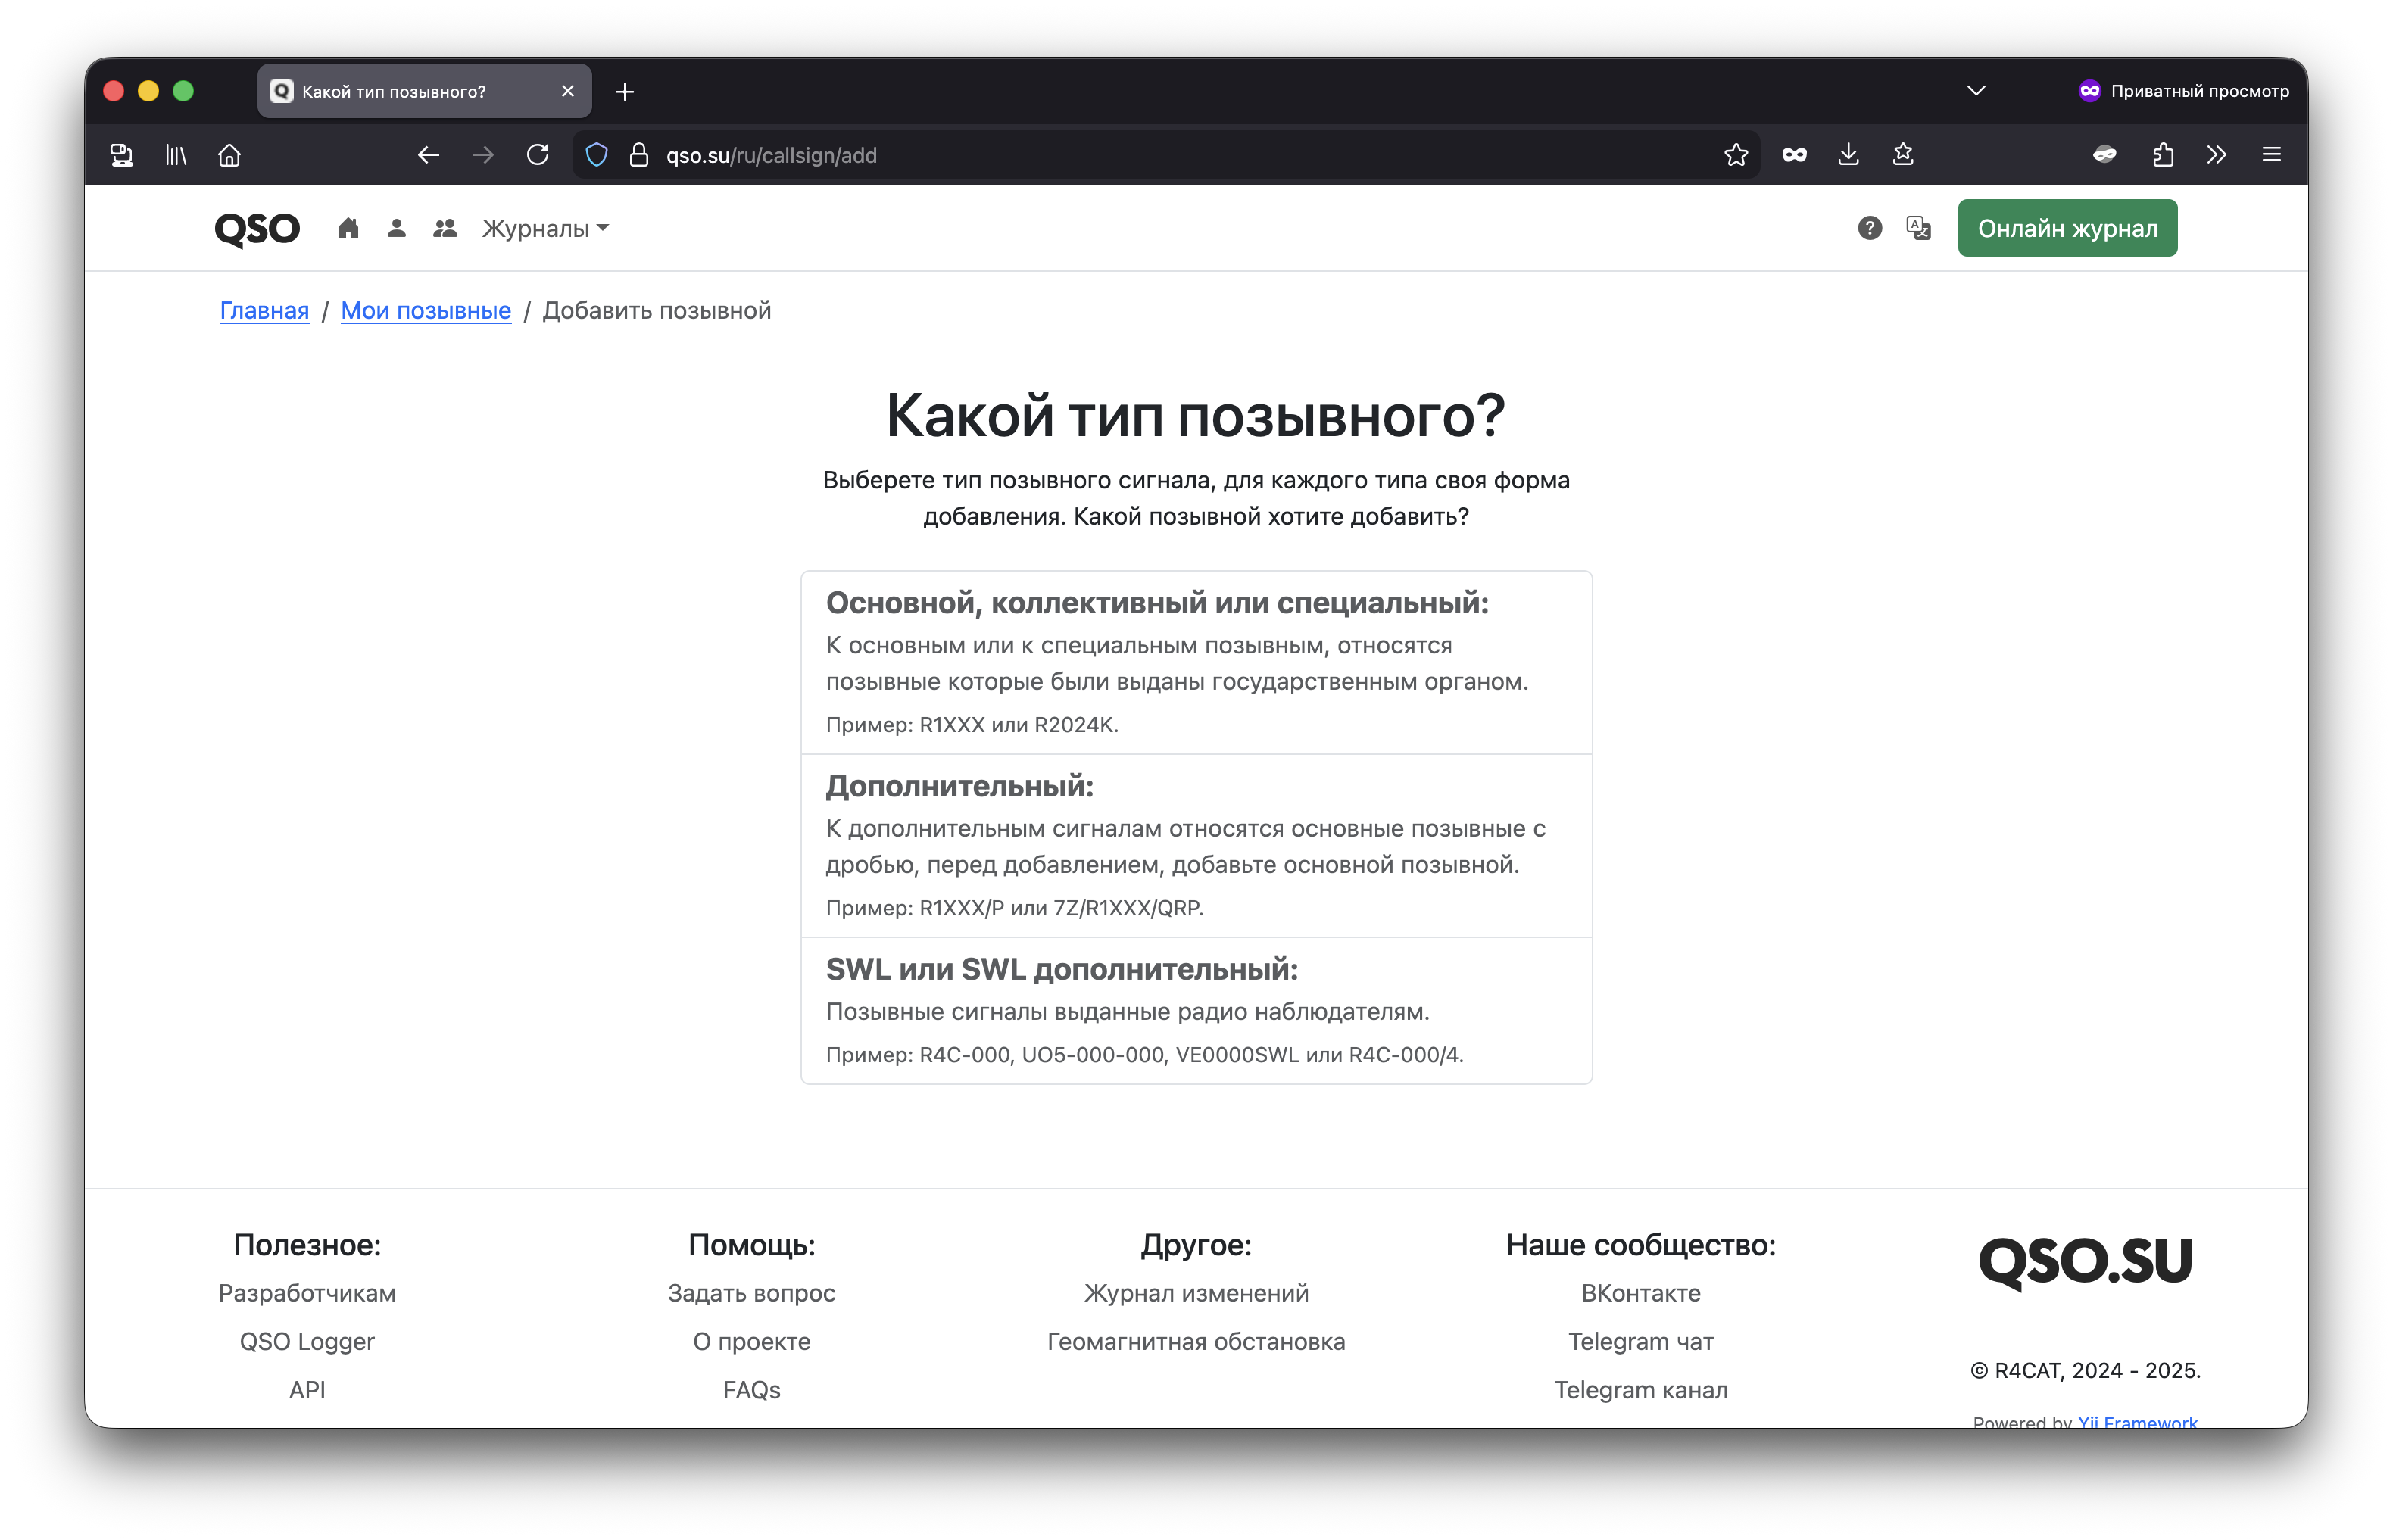Screen dimensions: 2393x1540
Task: Choose the Дополнительный callsign type option
Action: [x=1196, y=845]
